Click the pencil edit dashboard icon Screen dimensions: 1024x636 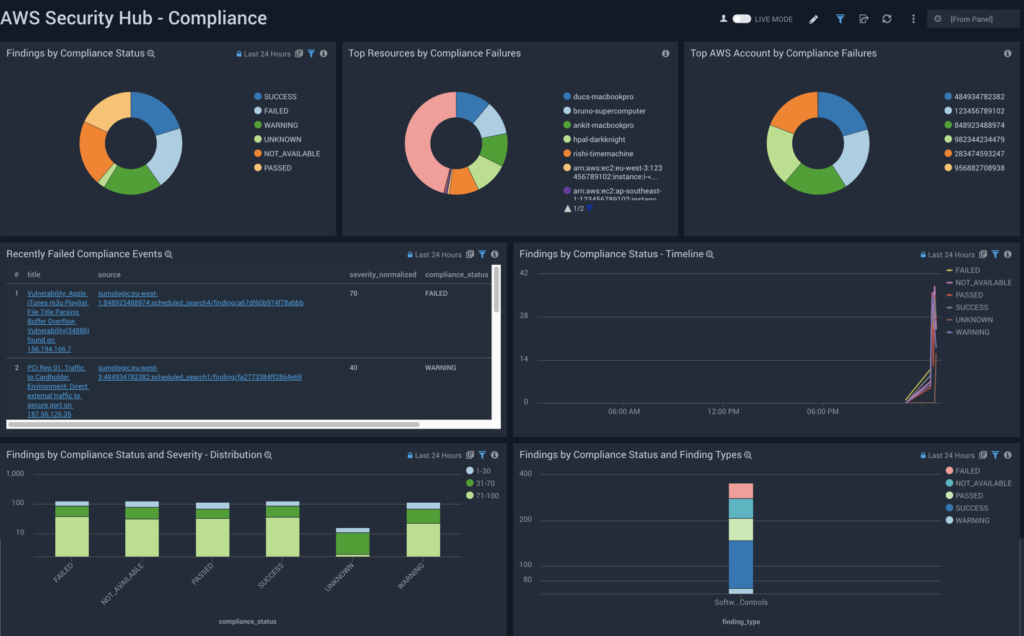(814, 19)
